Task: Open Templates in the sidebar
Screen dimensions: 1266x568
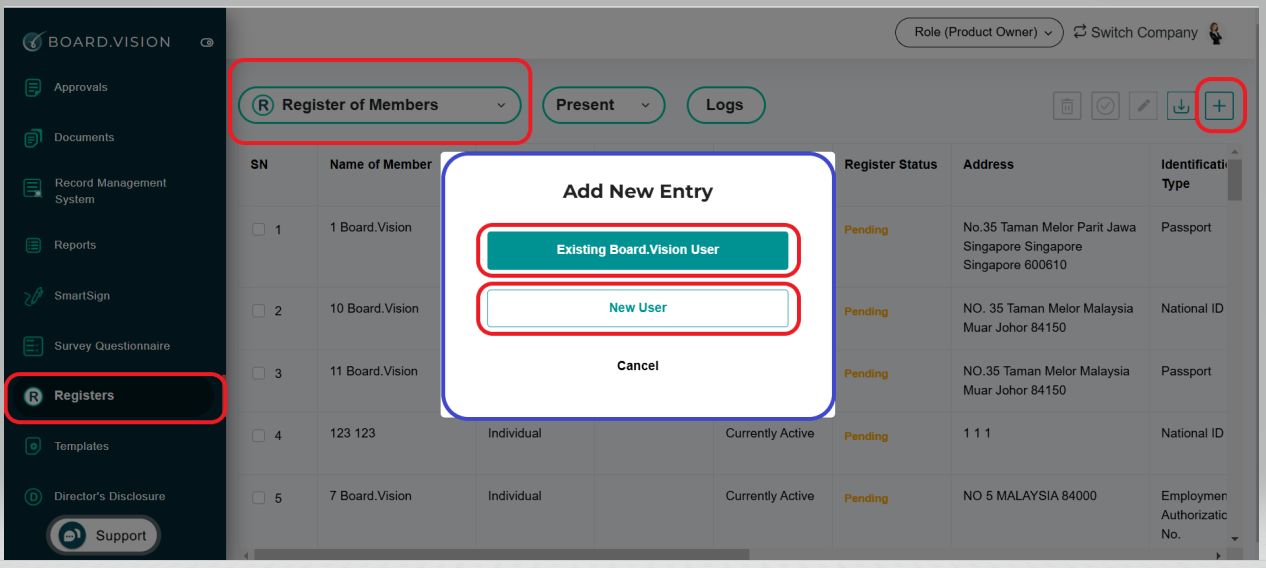Action: coord(81,446)
